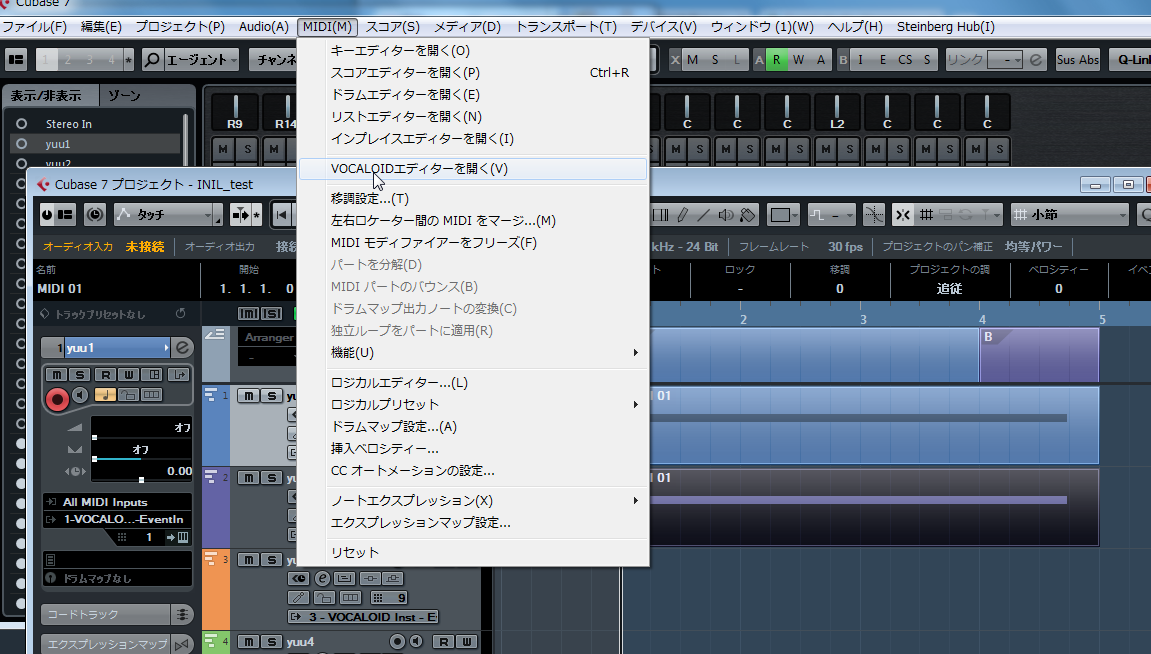Click the snap to zero crossing icon
The width and height of the screenshot is (1151, 654).
[x=874, y=214]
